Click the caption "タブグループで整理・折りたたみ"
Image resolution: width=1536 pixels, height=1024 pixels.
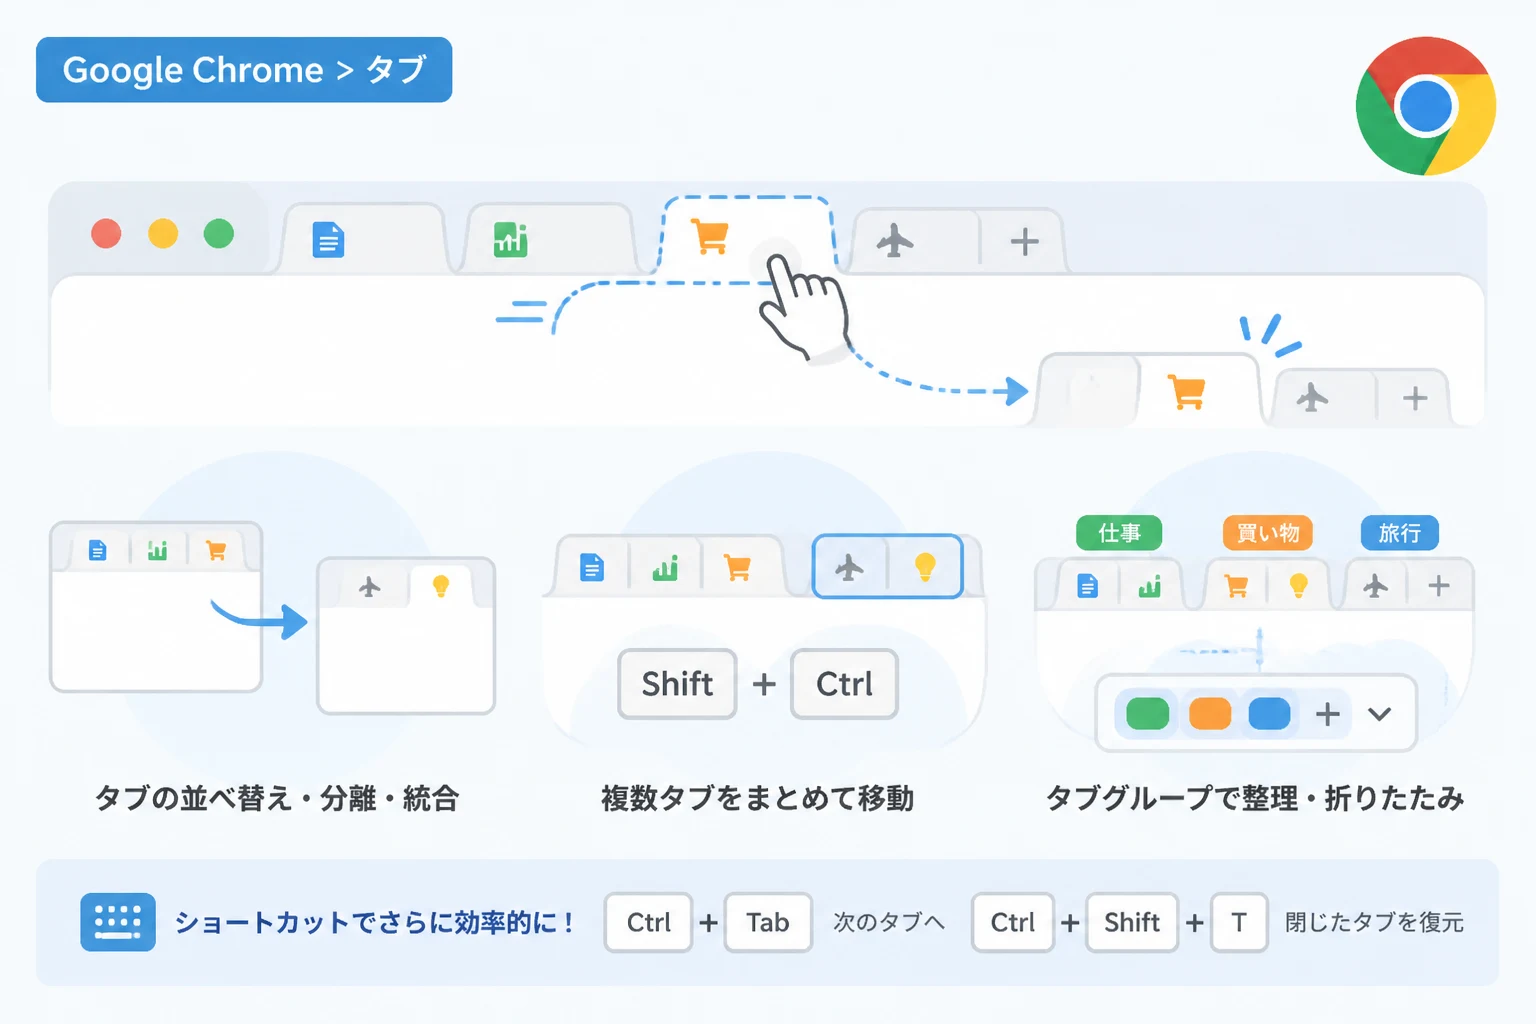pyautogui.click(x=1255, y=799)
